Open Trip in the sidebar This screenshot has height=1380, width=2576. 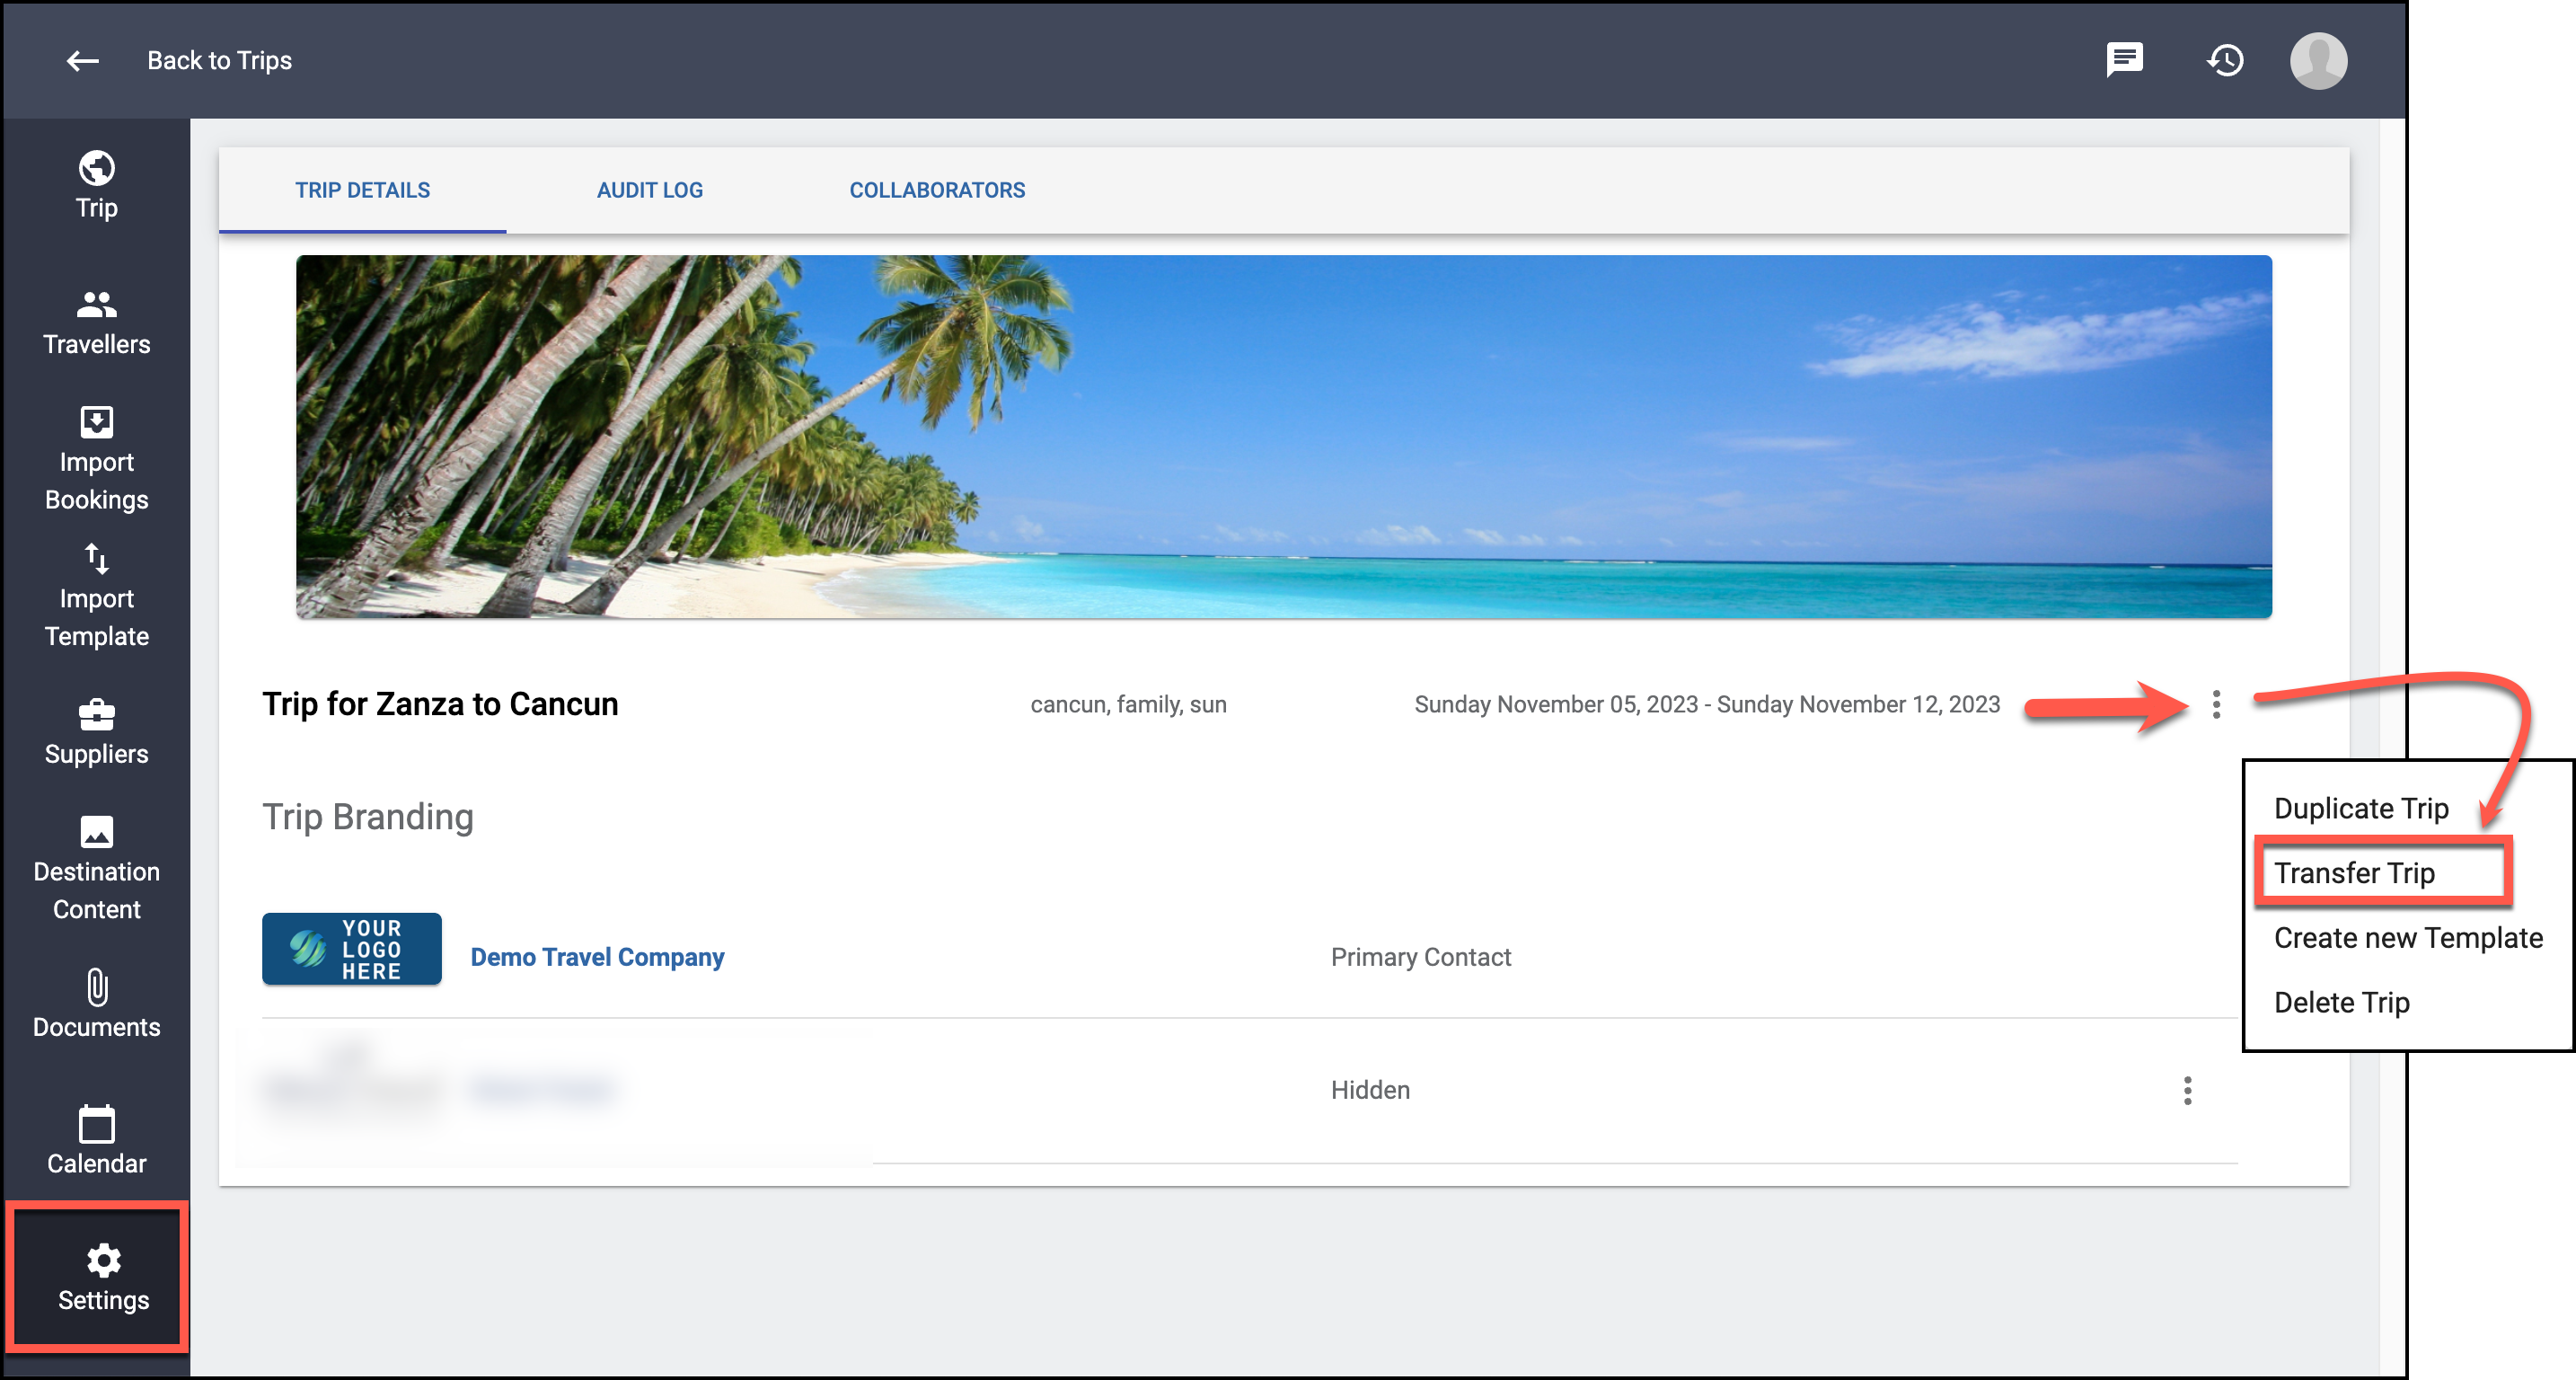[97, 185]
